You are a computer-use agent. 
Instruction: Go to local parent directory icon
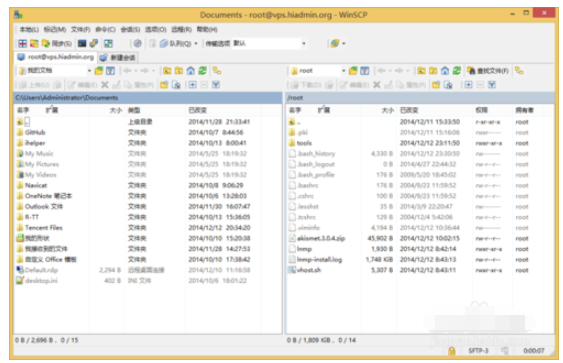pos(167,71)
